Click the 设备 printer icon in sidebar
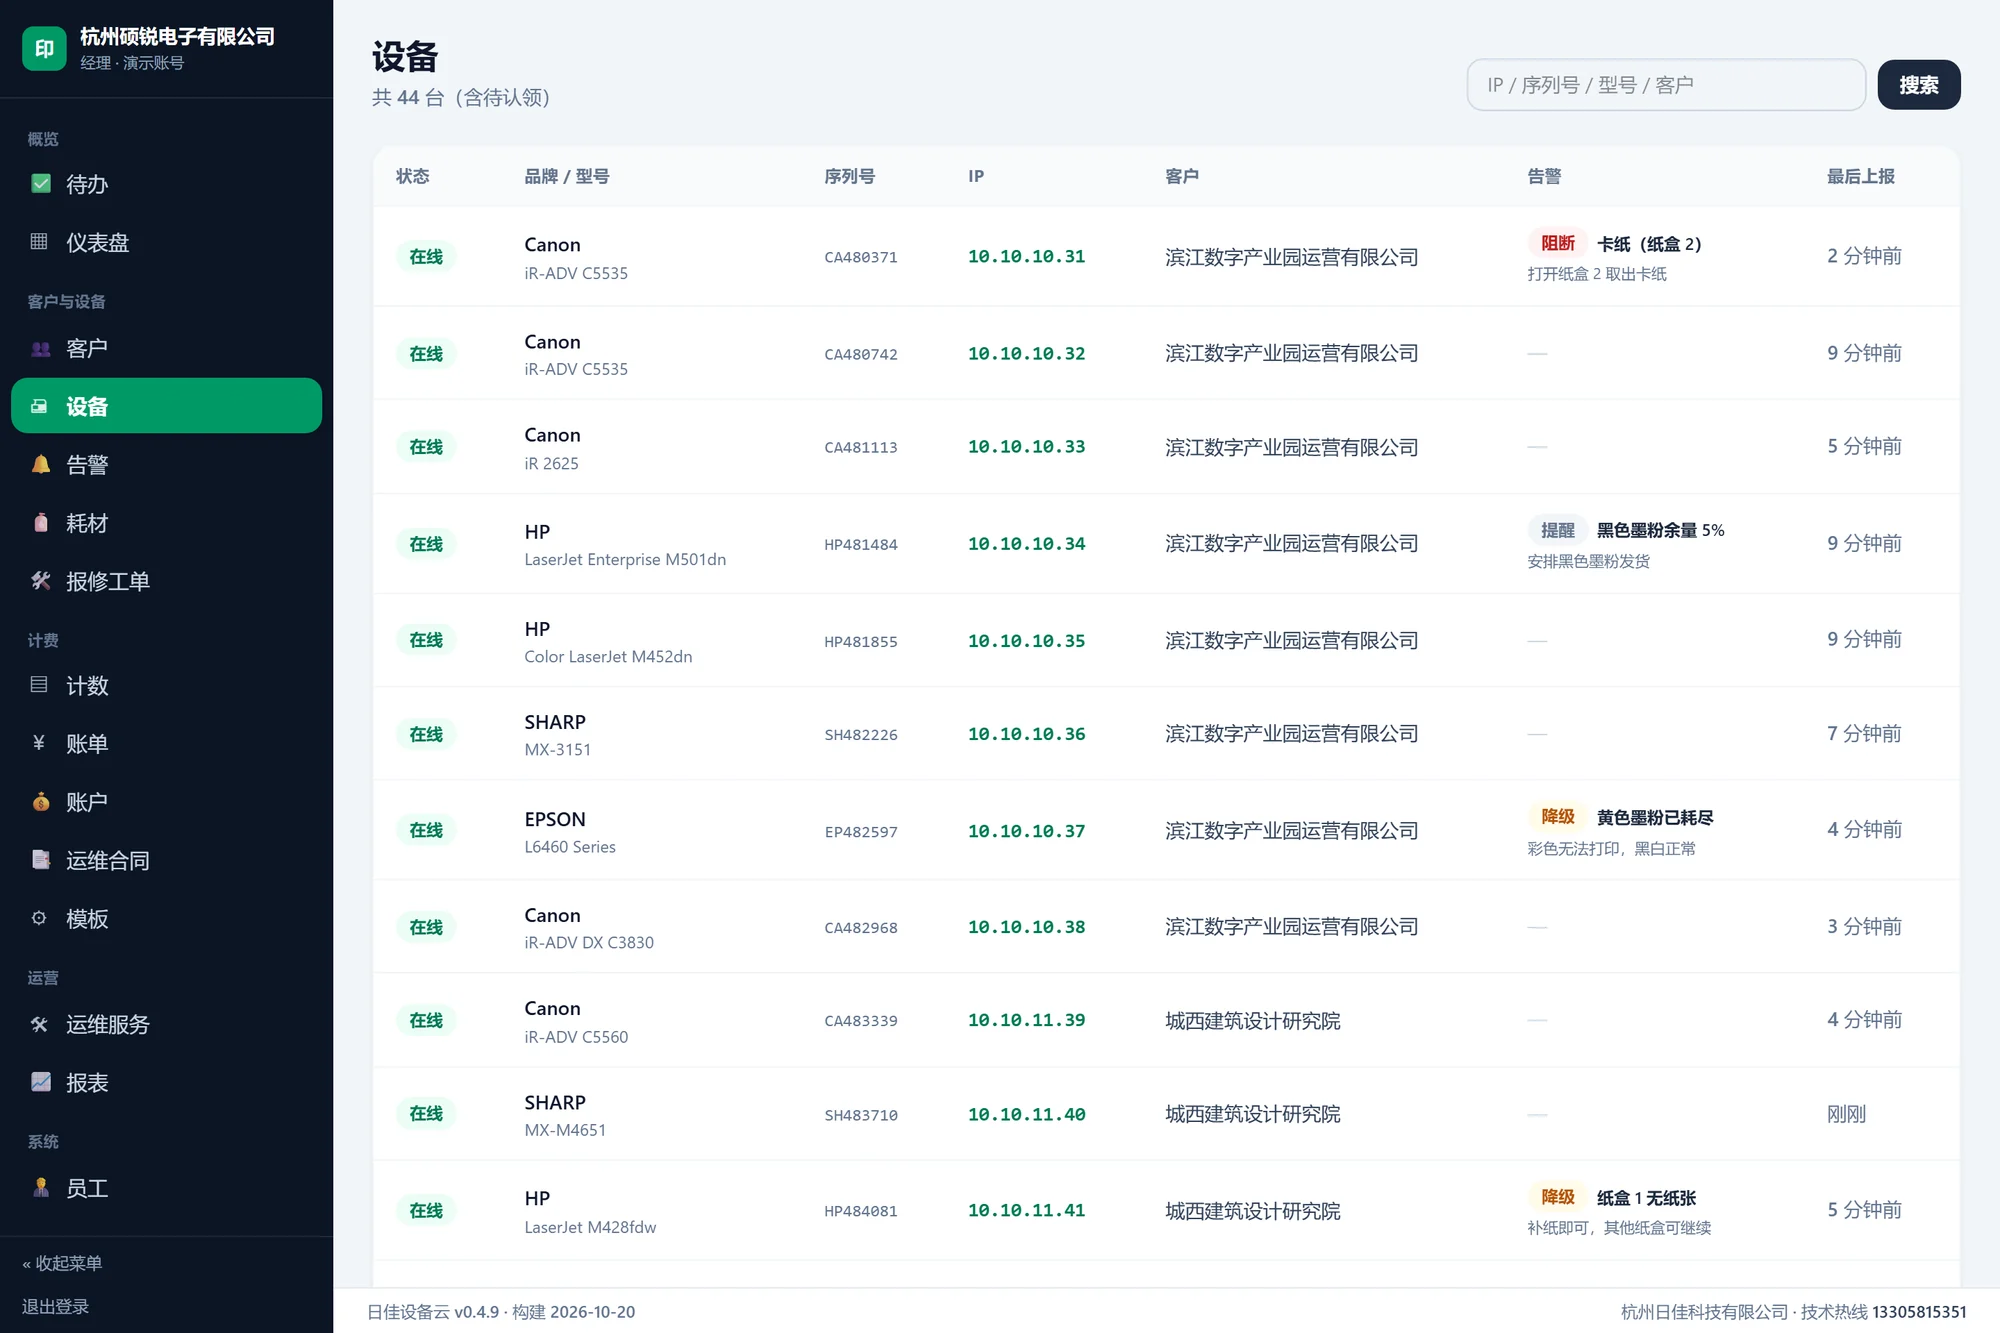The image size is (2000, 1333). point(39,406)
